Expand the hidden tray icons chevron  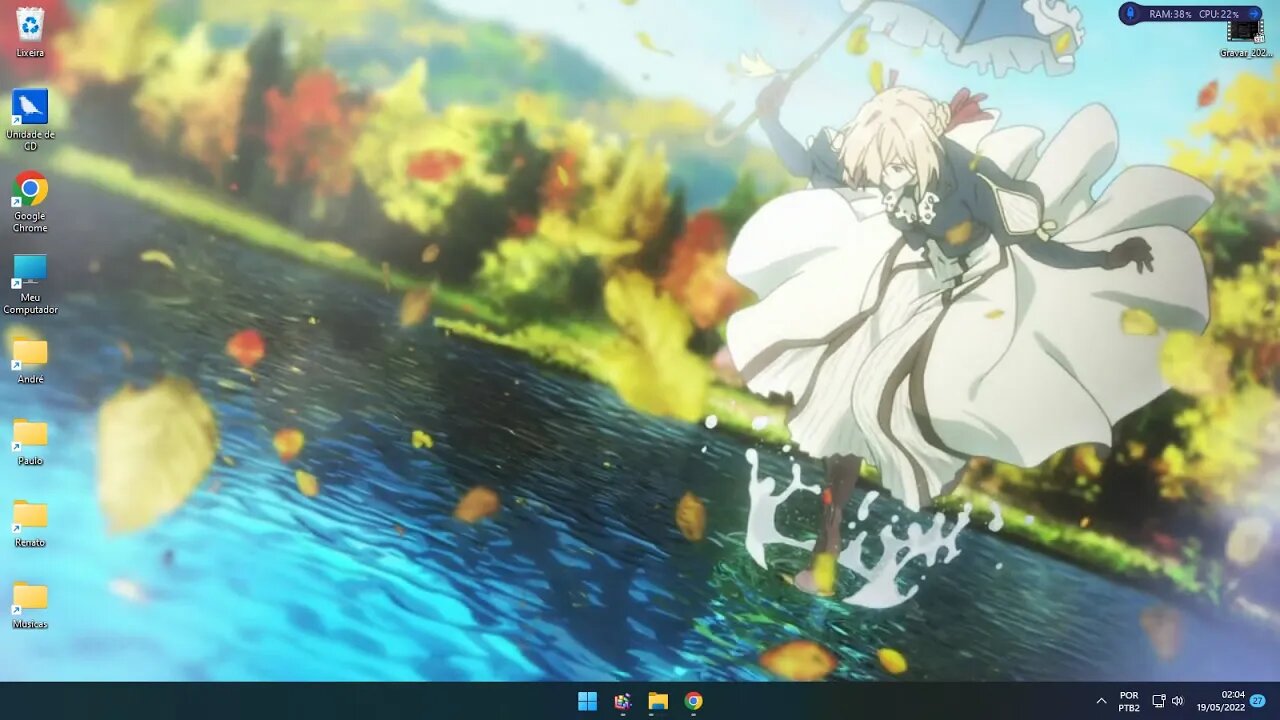1101,701
